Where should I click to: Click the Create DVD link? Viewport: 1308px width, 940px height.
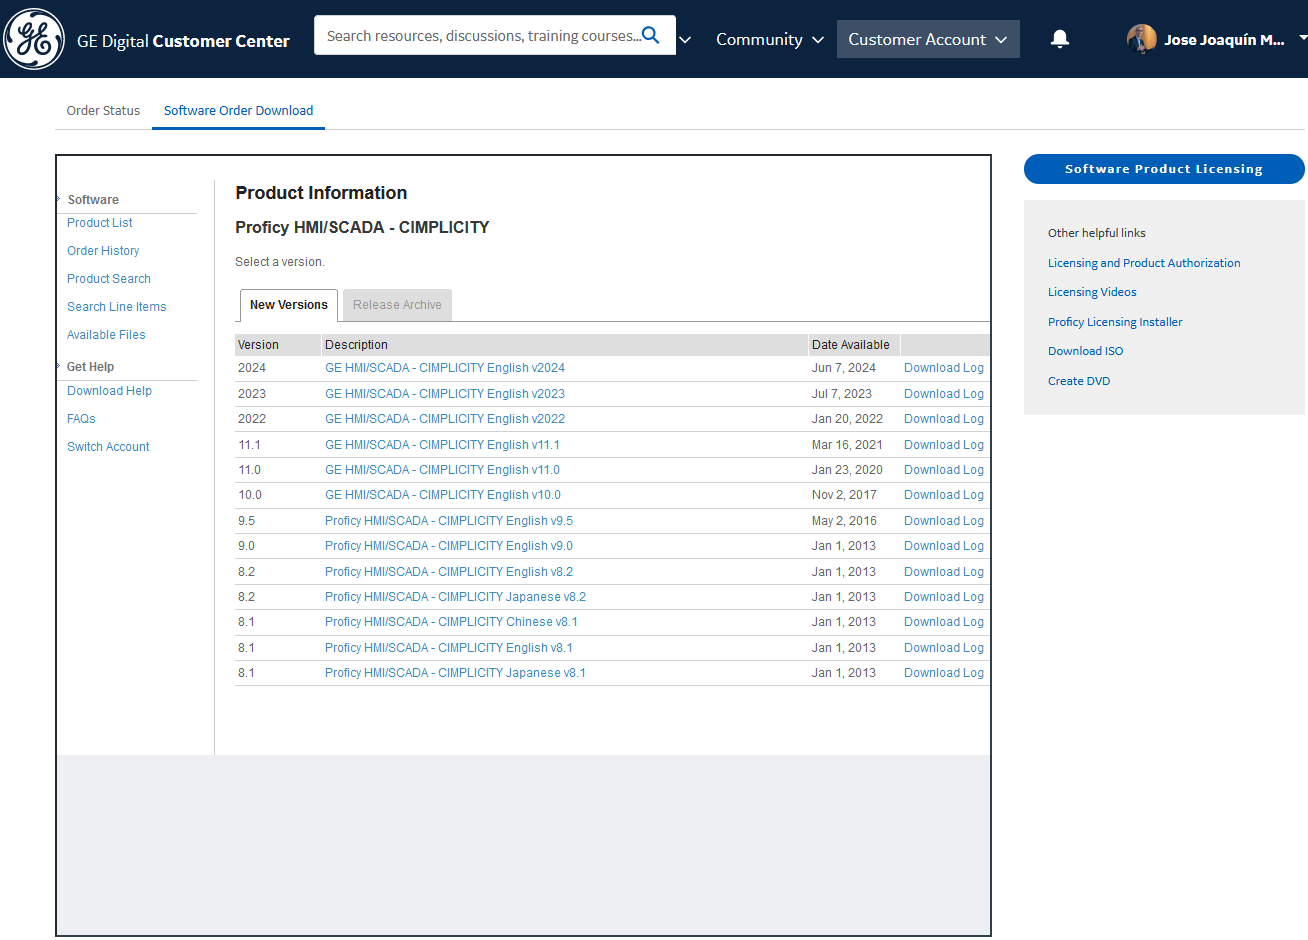(x=1079, y=381)
